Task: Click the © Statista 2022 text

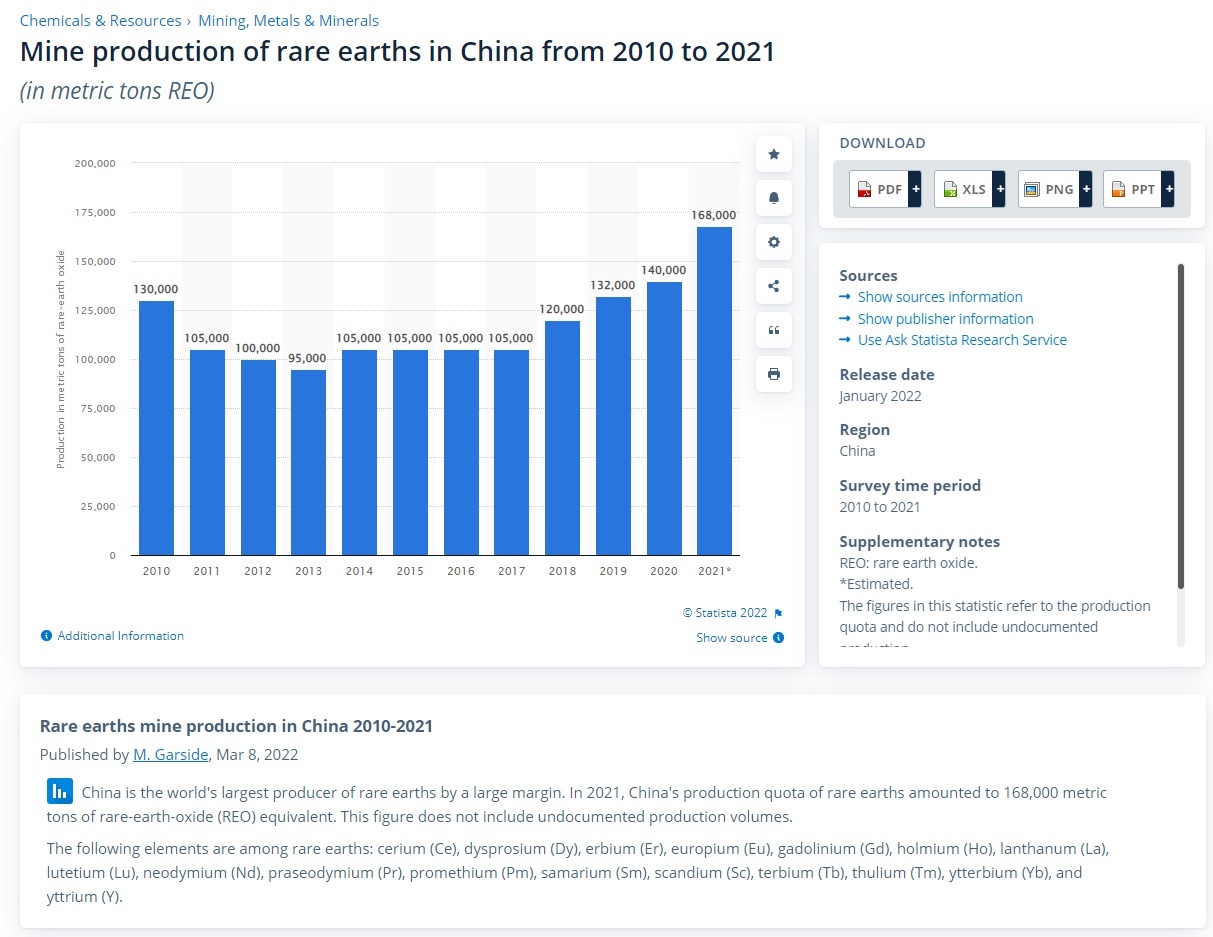Action: point(725,613)
